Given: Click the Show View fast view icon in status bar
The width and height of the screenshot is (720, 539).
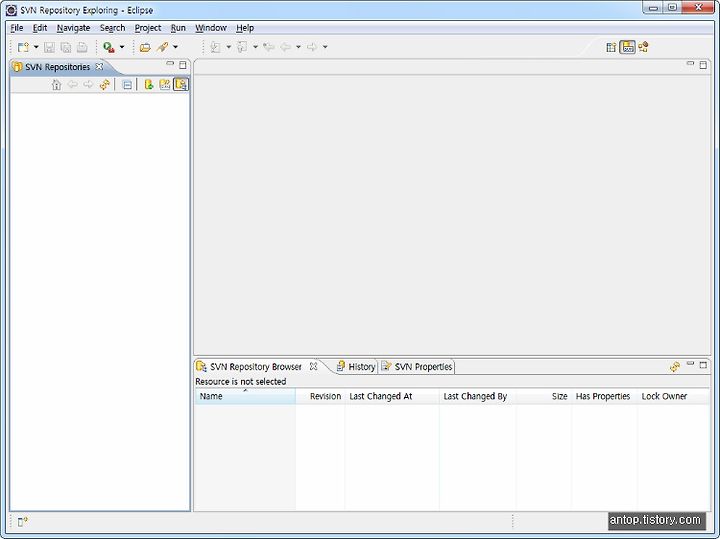Looking at the screenshot, I should [x=22, y=522].
